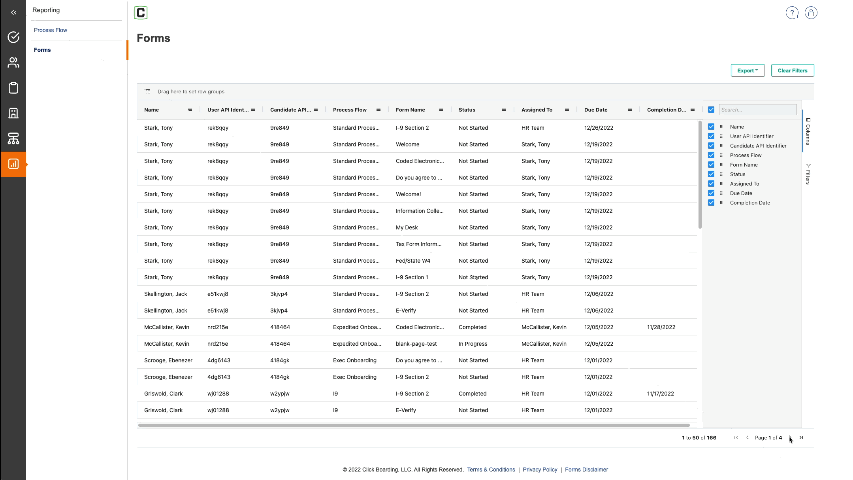The height and width of the screenshot is (480, 853).
Task: Select Process Flow in the Reporting menu
Action: pos(50,30)
